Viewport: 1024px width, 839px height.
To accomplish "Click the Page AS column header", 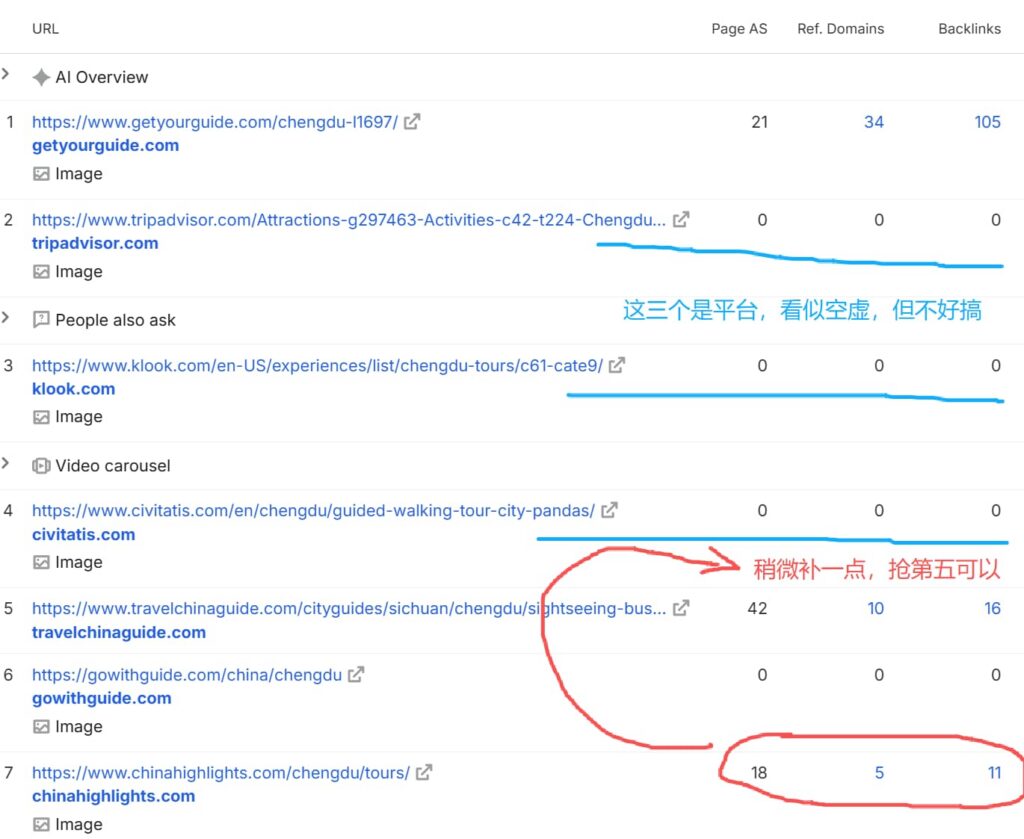I will point(739,29).
